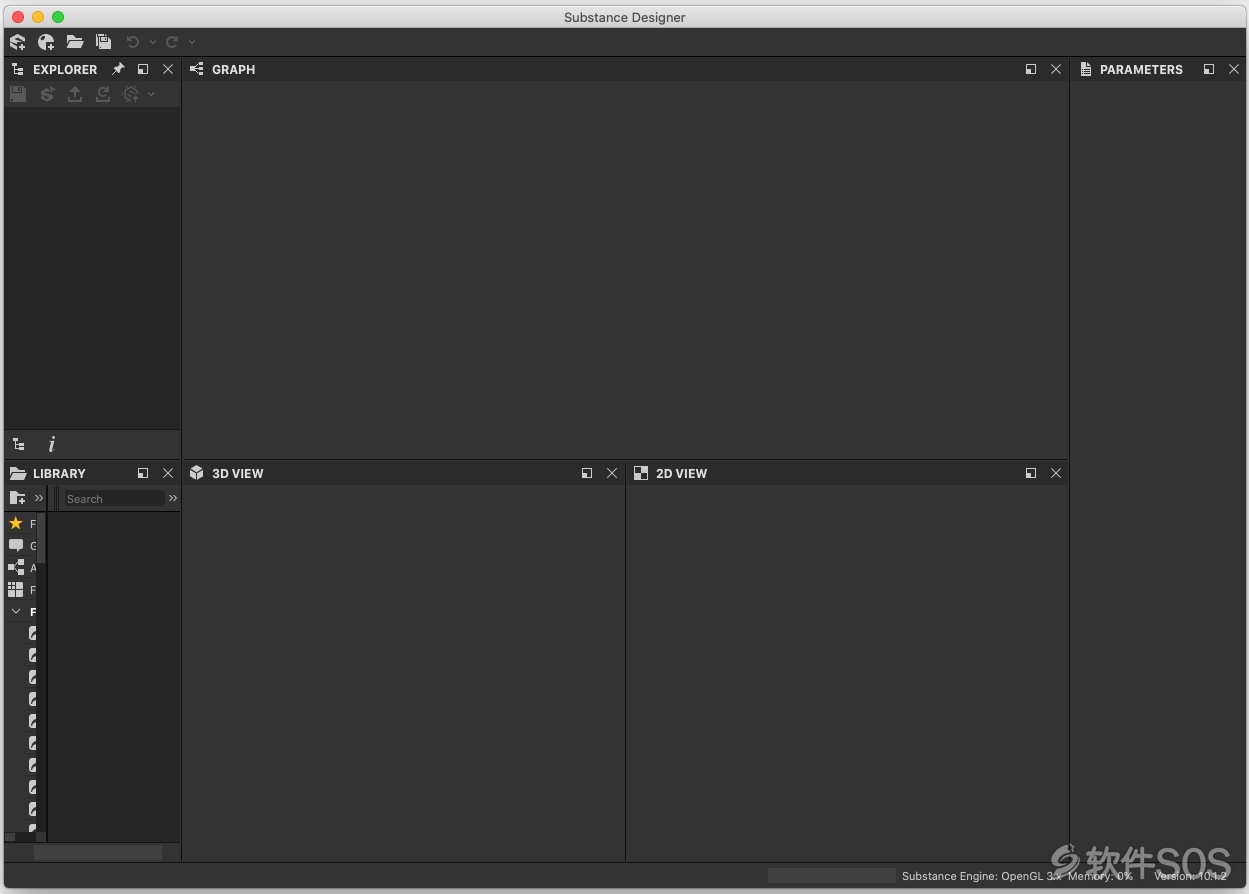Expand hidden Library toolbar items after folder icon

(39, 498)
